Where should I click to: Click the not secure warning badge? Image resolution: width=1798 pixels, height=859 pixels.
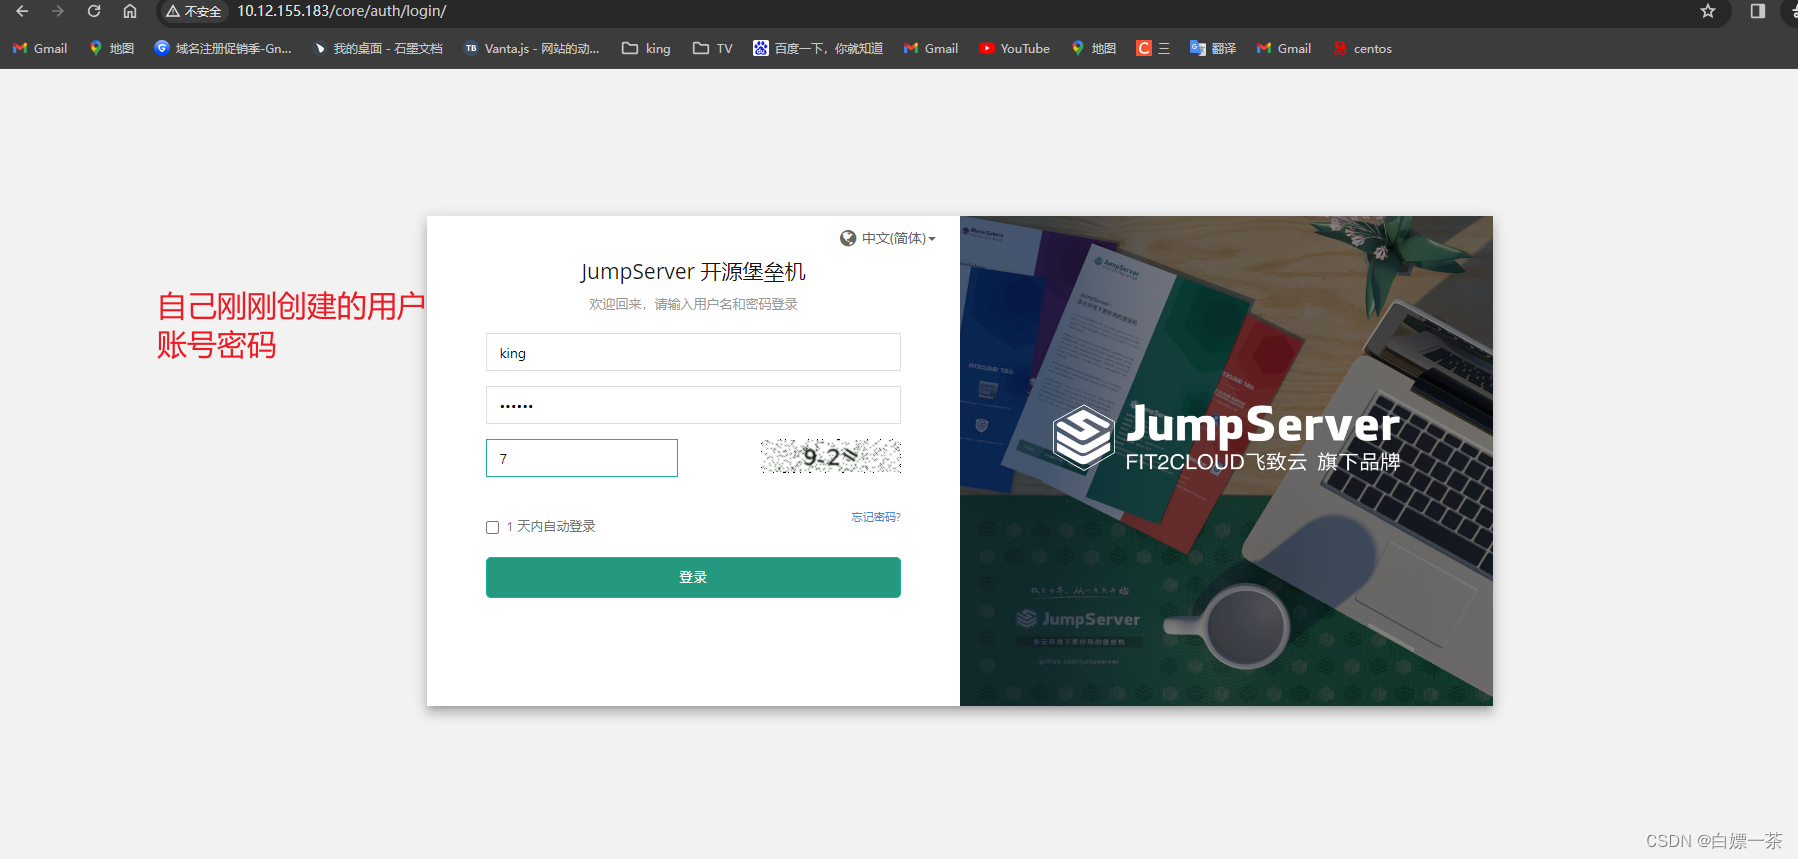pos(194,11)
